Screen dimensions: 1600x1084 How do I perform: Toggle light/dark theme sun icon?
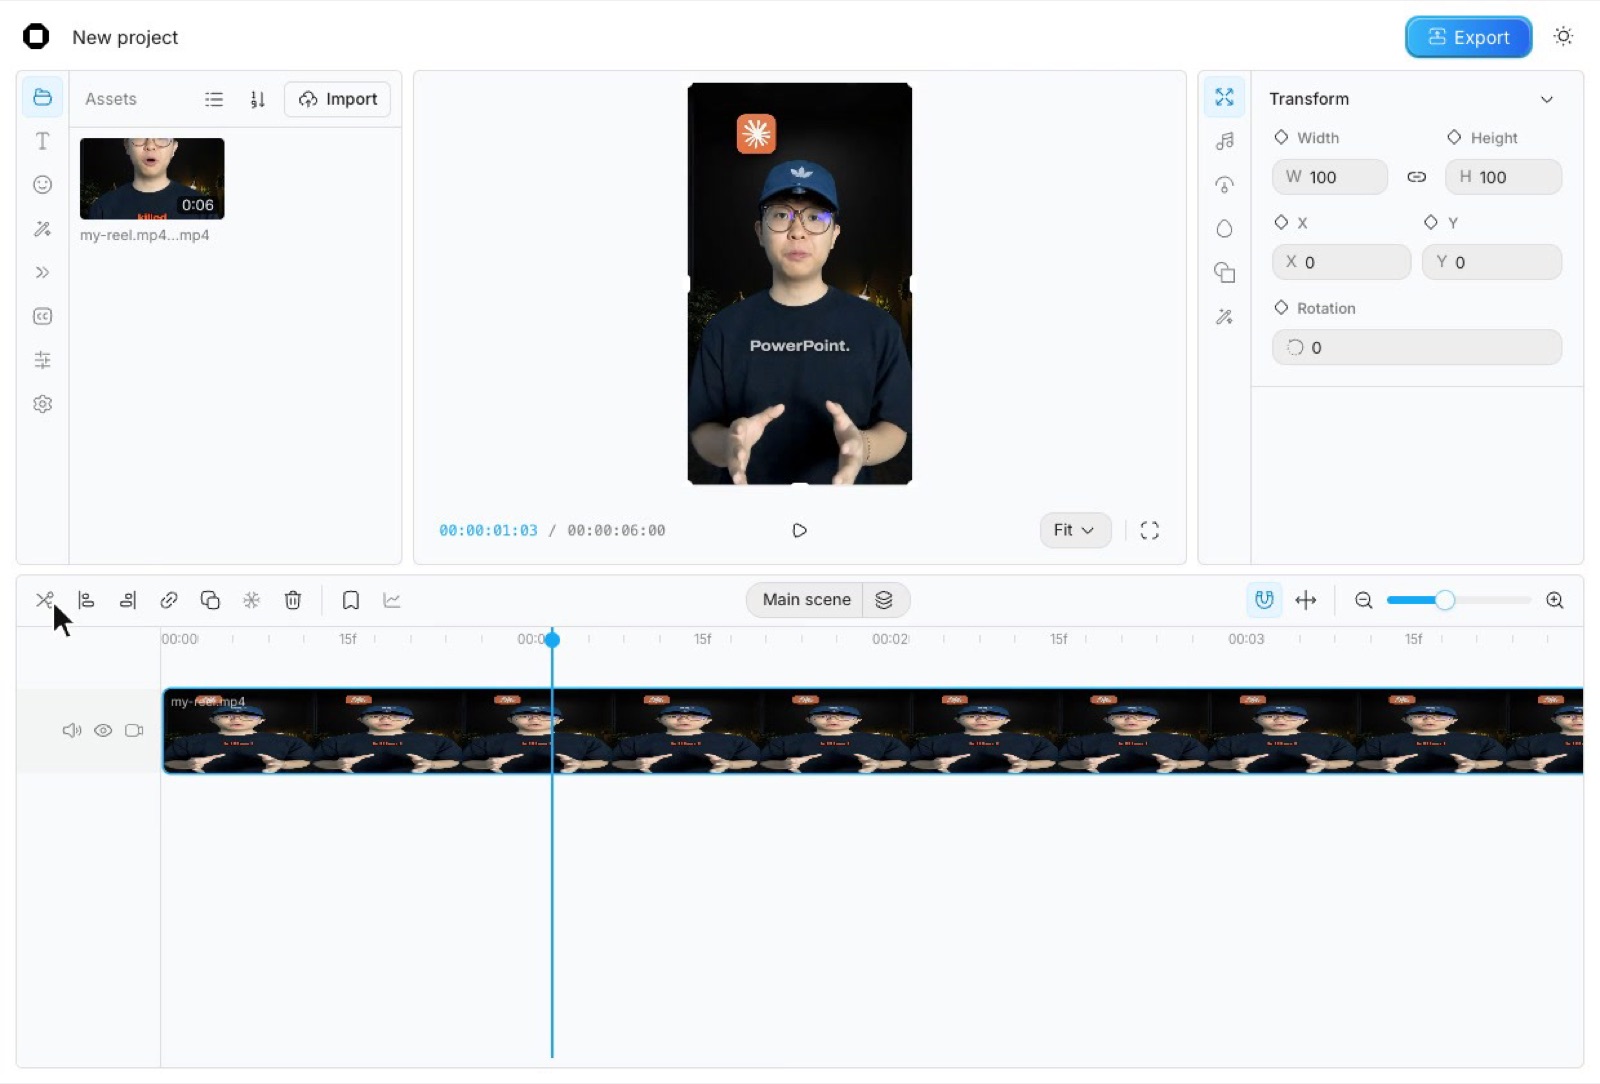pyautogui.click(x=1563, y=37)
